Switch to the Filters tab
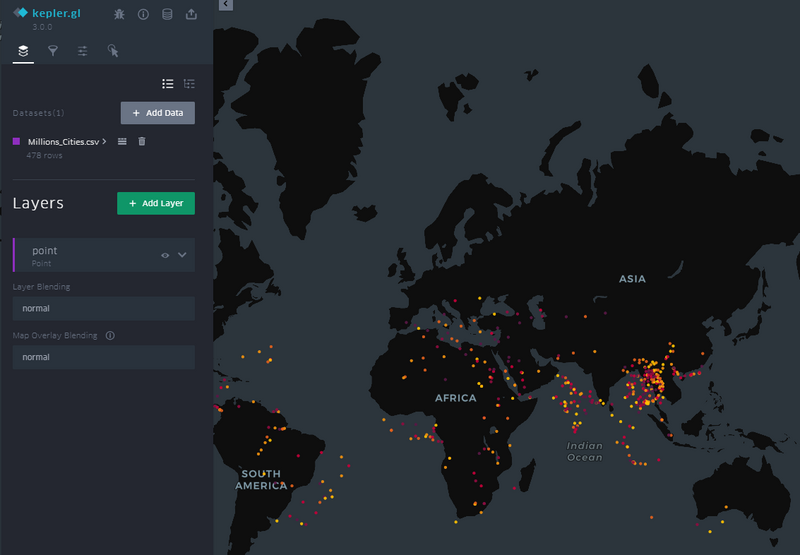The width and height of the screenshot is (800, 555). click(53, 50)
